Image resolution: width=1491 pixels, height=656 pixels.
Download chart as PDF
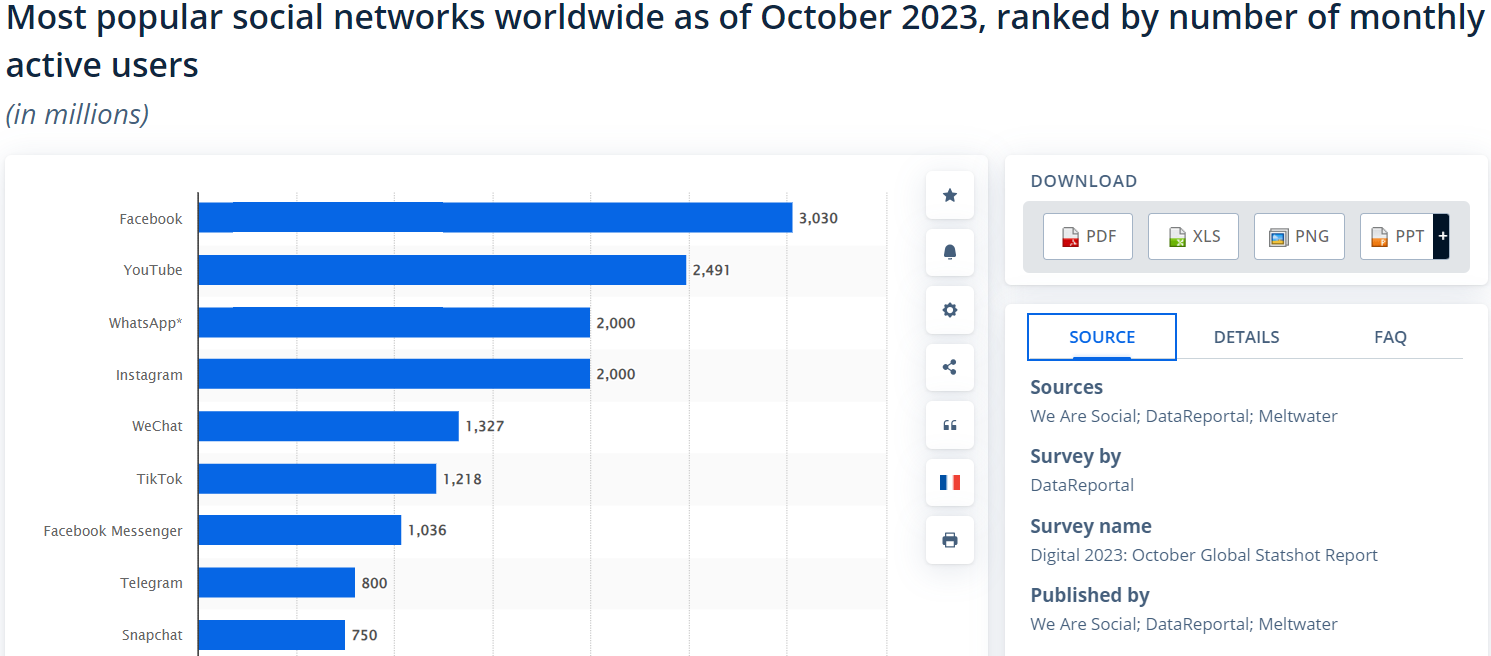tap(1088, 237)
